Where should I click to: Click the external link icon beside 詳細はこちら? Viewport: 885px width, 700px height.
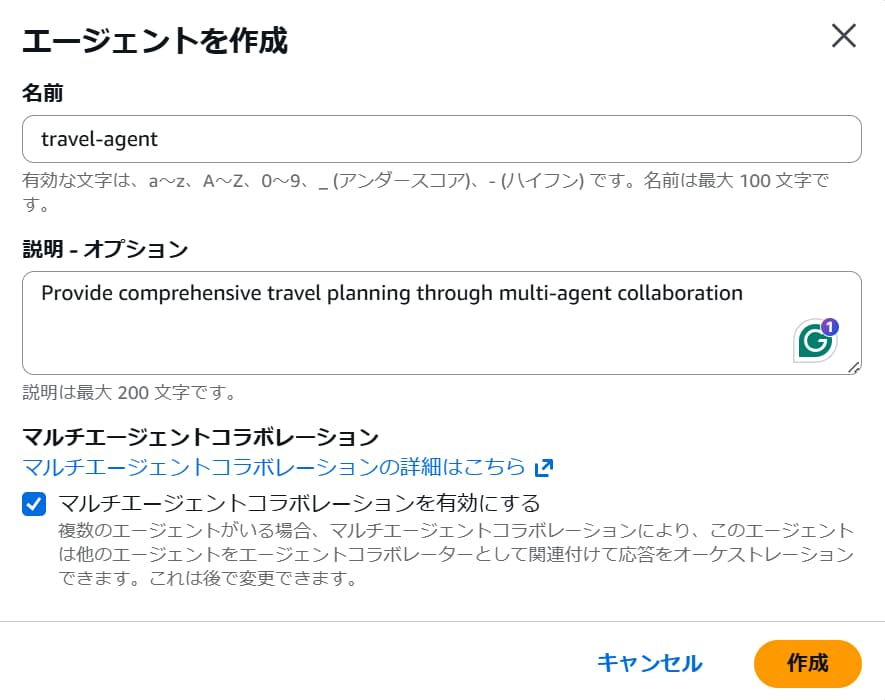pos(544,467)
